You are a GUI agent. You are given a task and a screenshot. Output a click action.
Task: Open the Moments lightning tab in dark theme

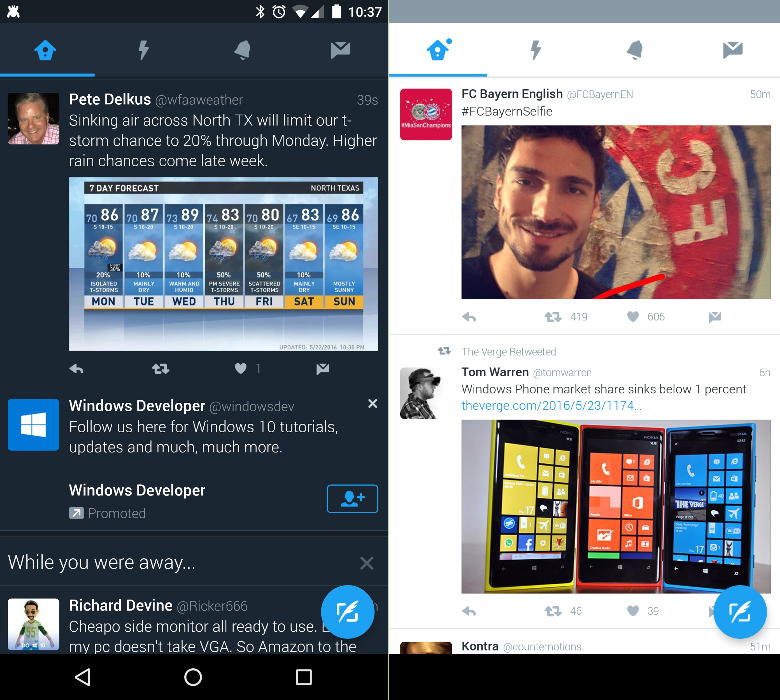point(144,50)
